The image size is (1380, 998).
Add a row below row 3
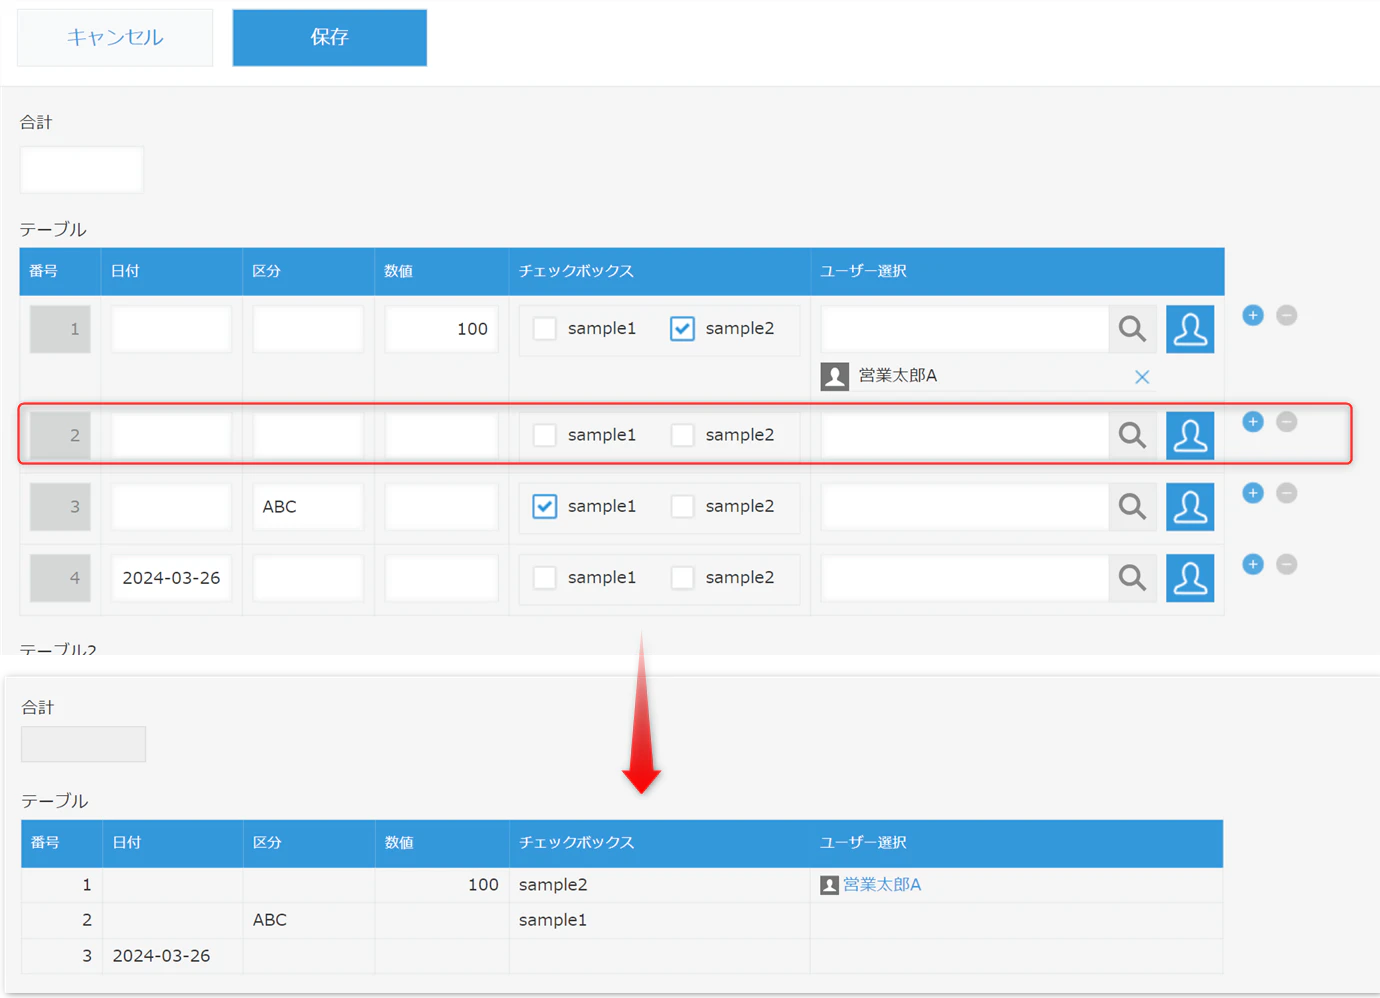point(1253,493)
